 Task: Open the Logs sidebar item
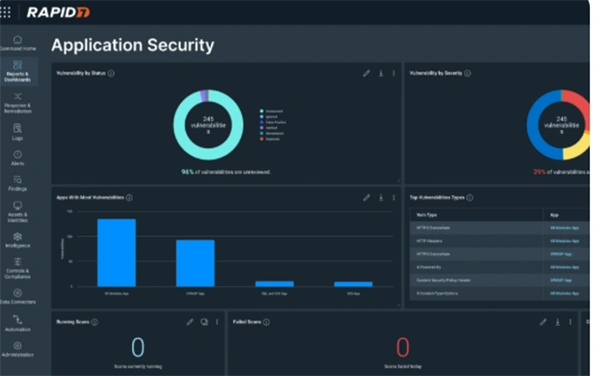[18, 132]
